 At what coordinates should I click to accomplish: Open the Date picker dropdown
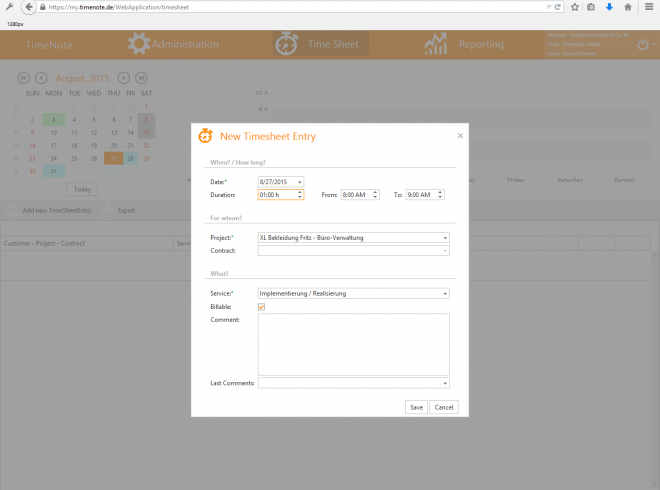click(300, 181)
